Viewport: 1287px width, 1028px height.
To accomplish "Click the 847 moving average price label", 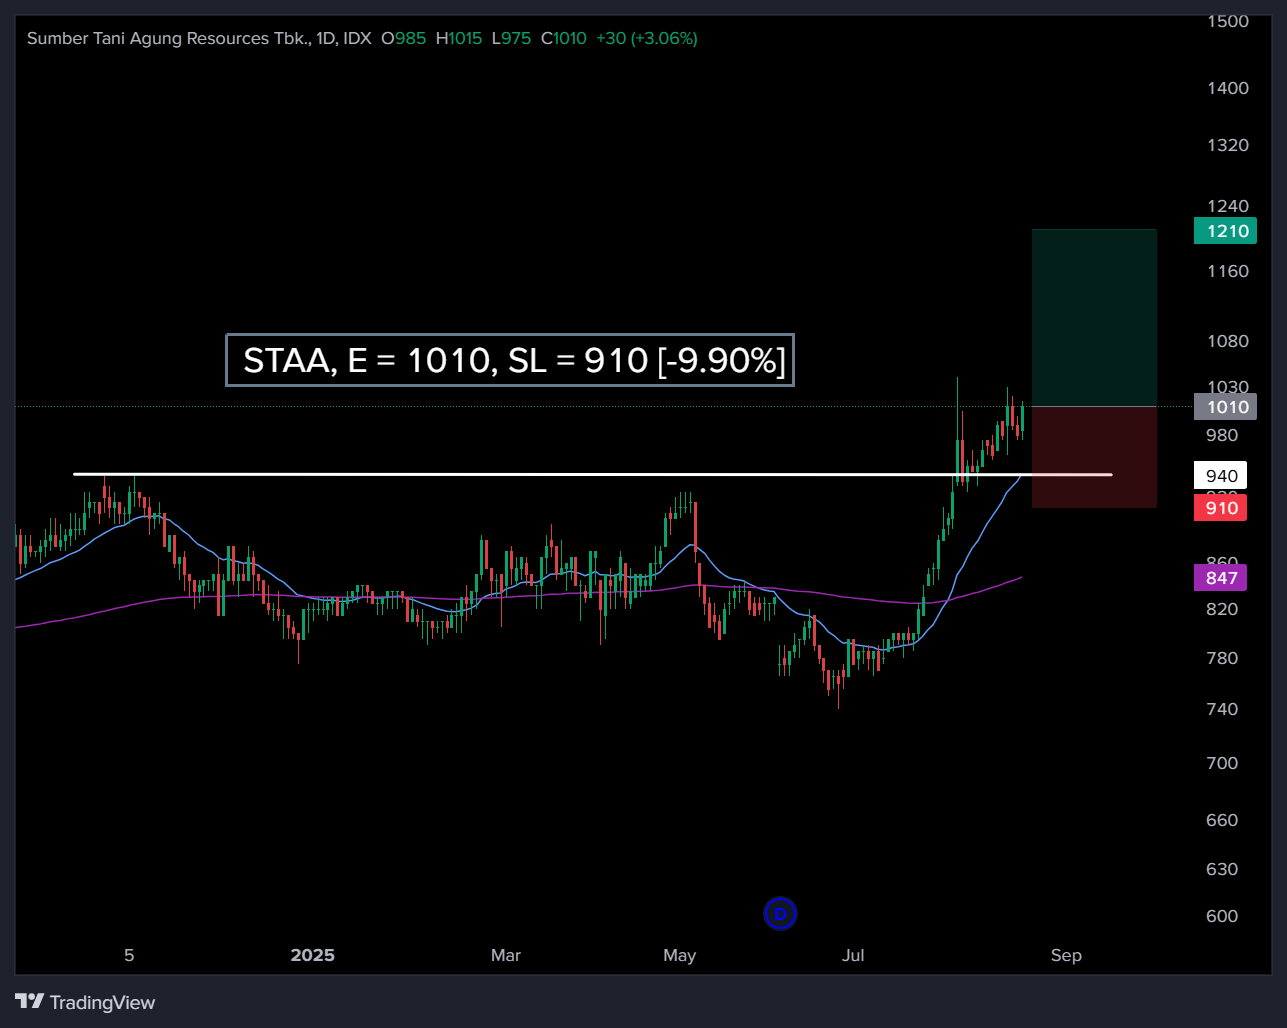I will [x=1220, y=578].
